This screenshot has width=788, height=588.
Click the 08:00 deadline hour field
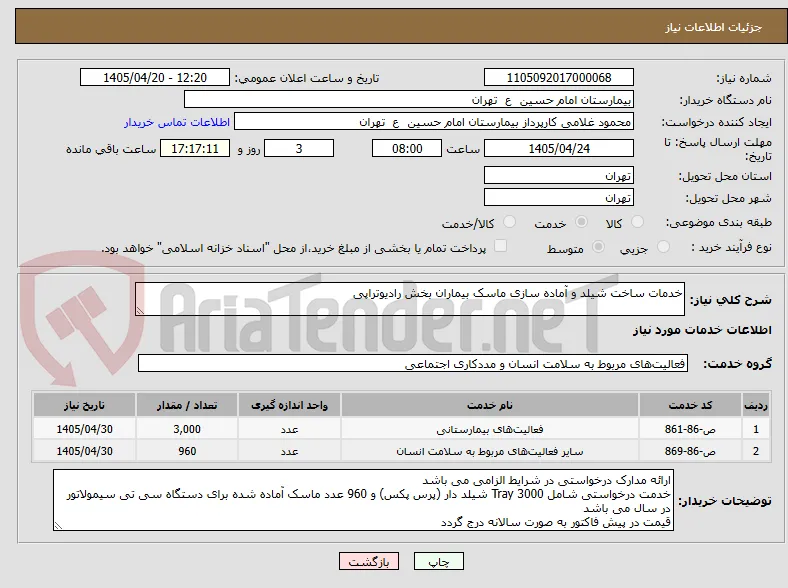[407, 148]
